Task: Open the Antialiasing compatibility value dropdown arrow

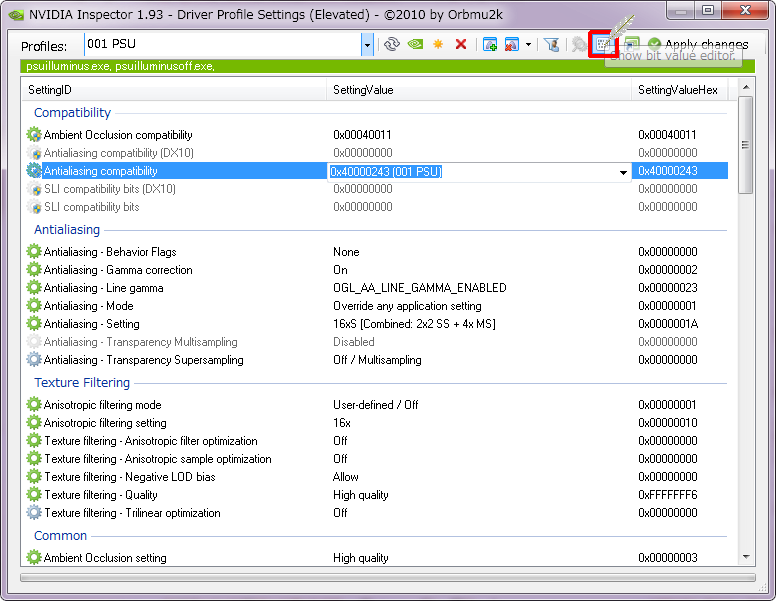Action: click(x=623, y=172)
